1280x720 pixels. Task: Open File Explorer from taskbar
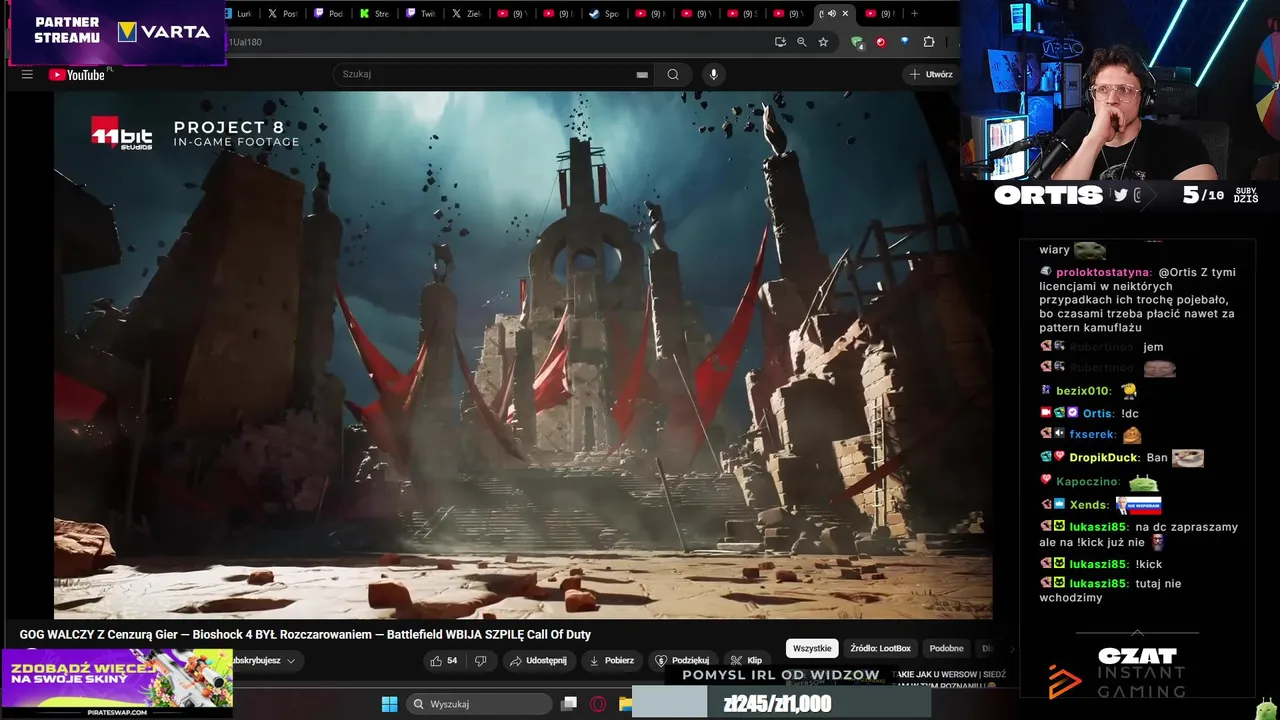click(x=626, y=704)
